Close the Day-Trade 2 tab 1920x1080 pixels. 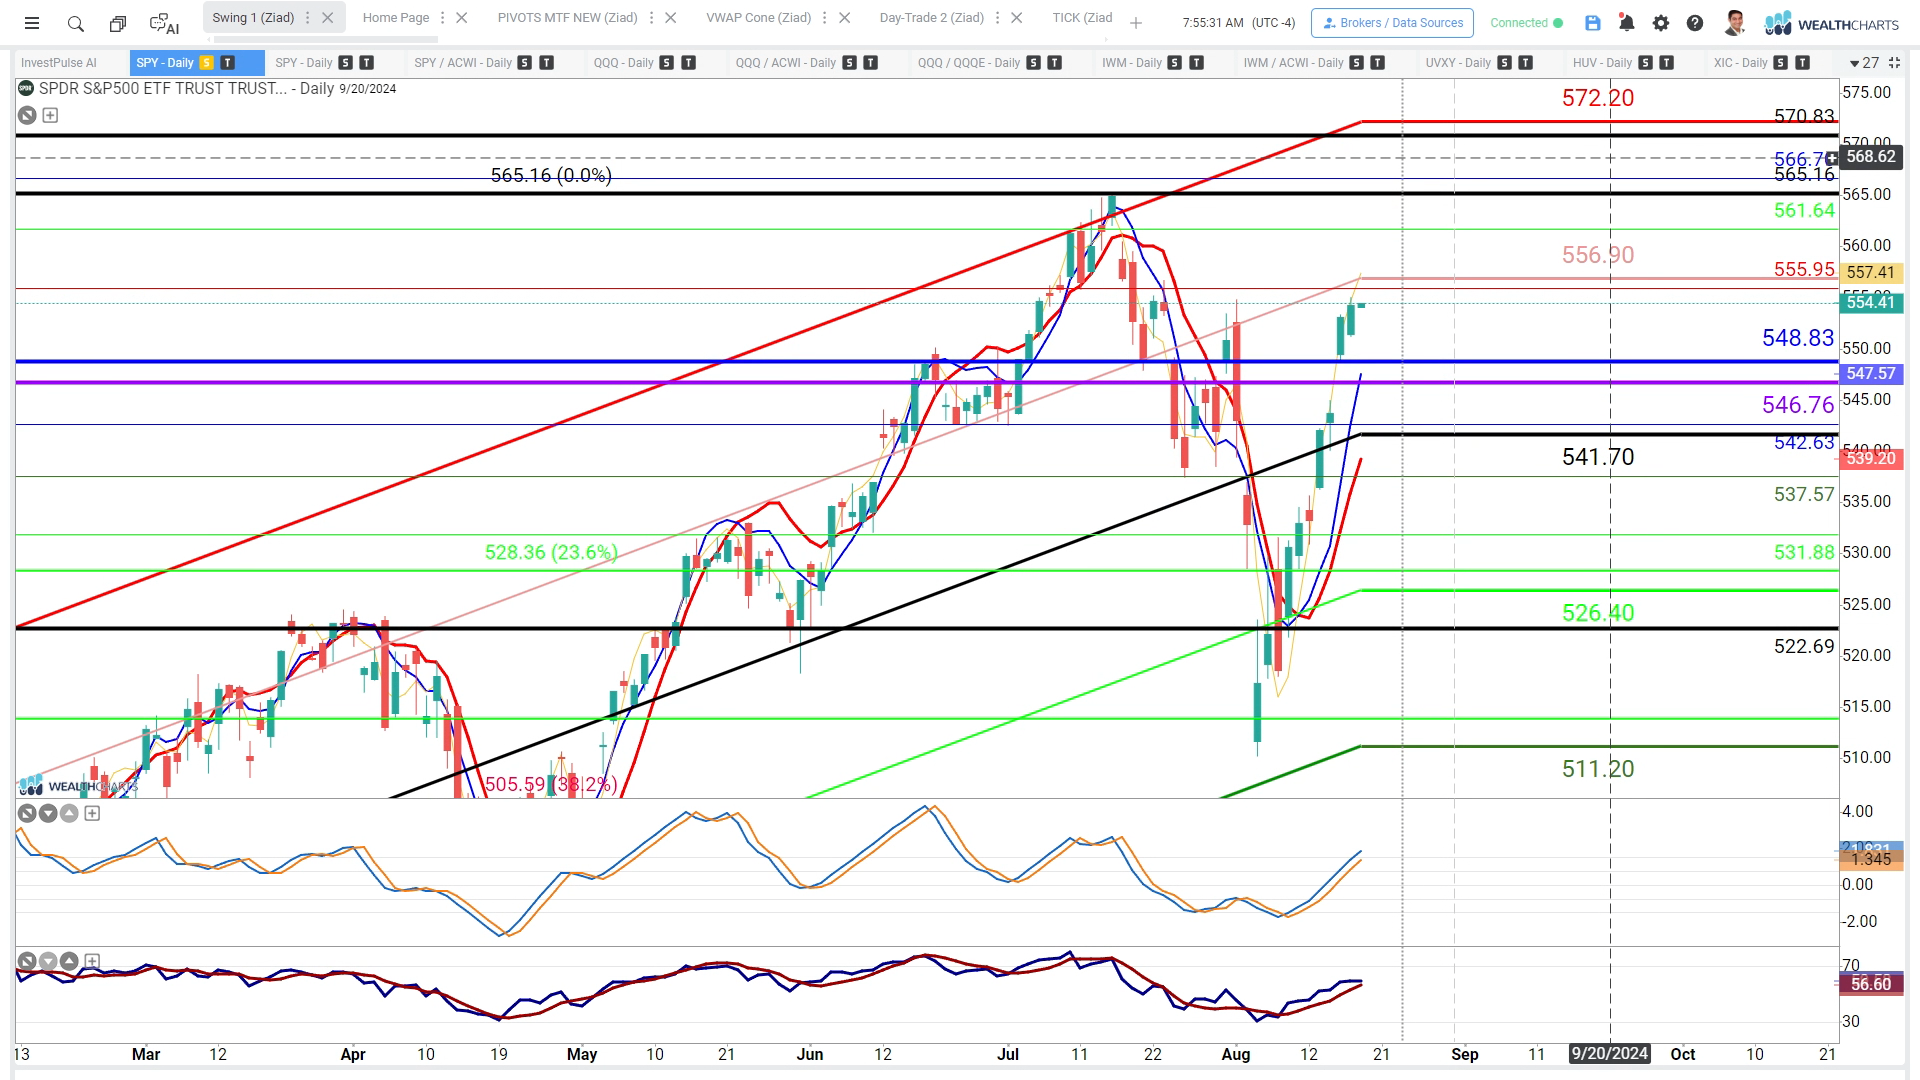click(1016, 18)
